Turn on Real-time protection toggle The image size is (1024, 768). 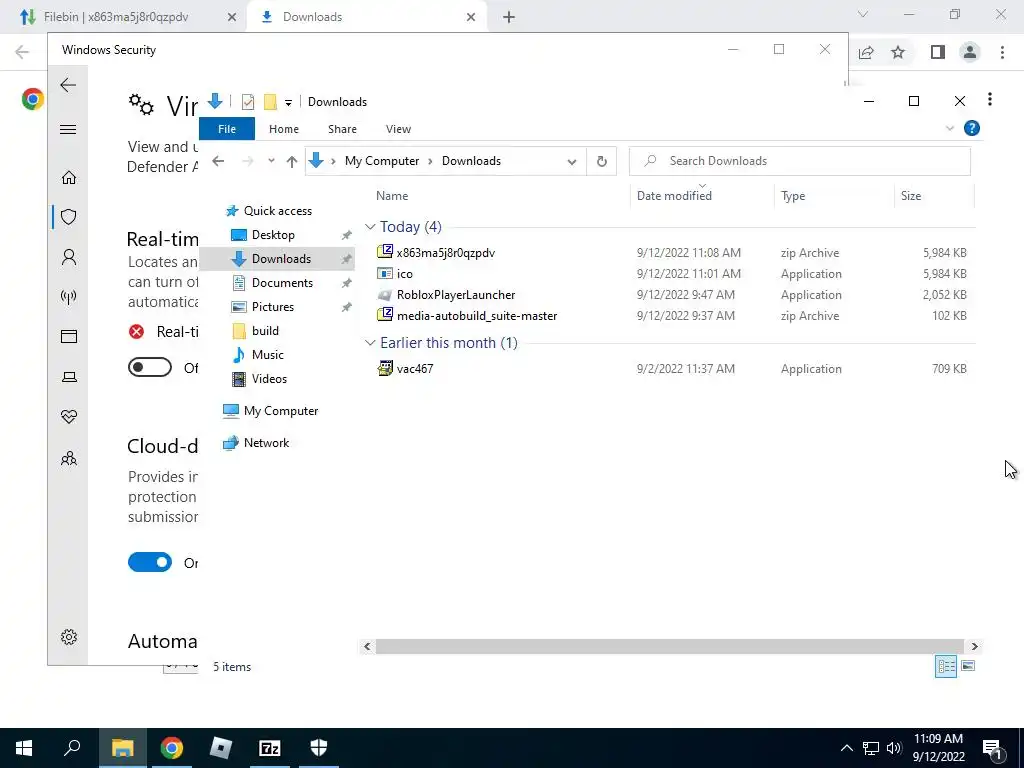150,367
